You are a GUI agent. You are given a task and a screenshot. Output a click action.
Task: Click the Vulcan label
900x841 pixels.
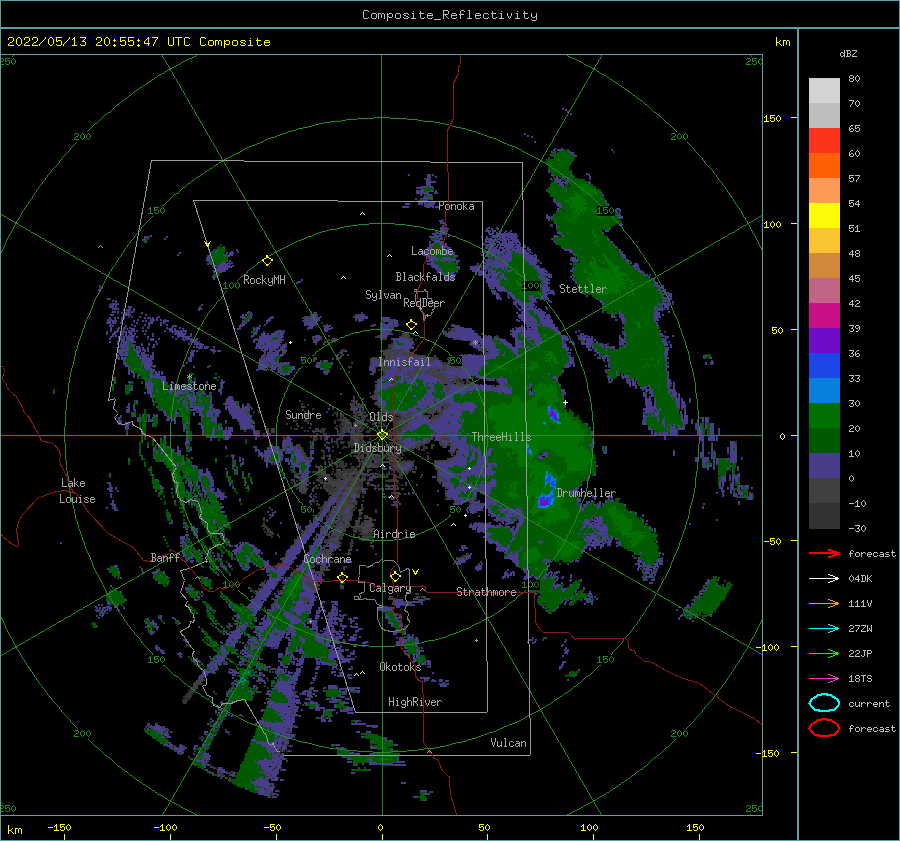[x=509, y=743]
